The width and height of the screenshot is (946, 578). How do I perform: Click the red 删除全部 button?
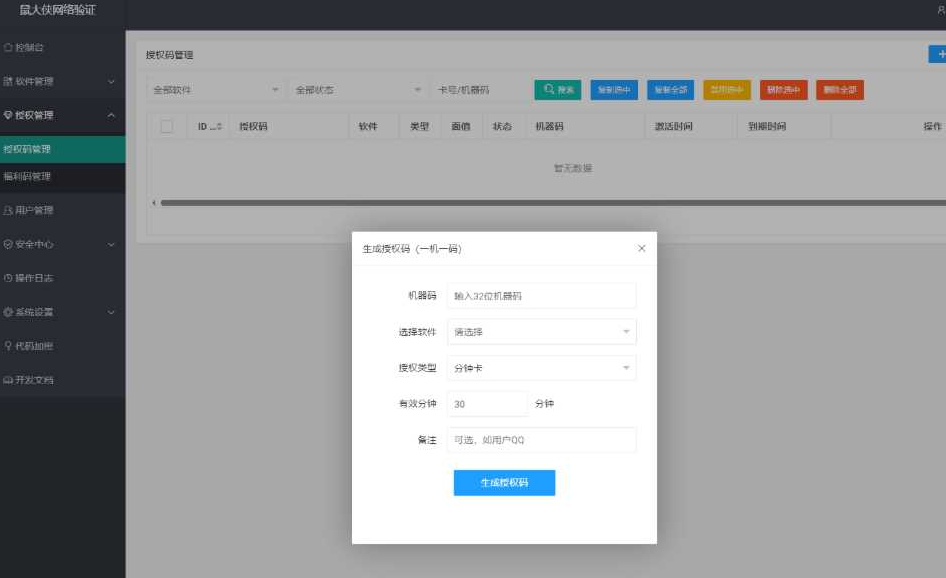pyautogui.click(x=840, y=90)
